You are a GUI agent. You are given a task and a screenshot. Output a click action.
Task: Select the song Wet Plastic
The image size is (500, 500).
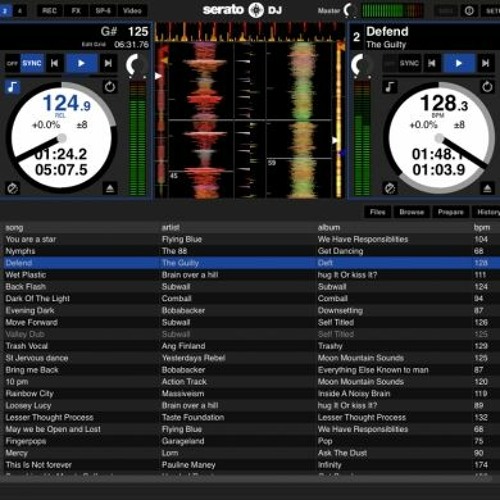point(26,275)
